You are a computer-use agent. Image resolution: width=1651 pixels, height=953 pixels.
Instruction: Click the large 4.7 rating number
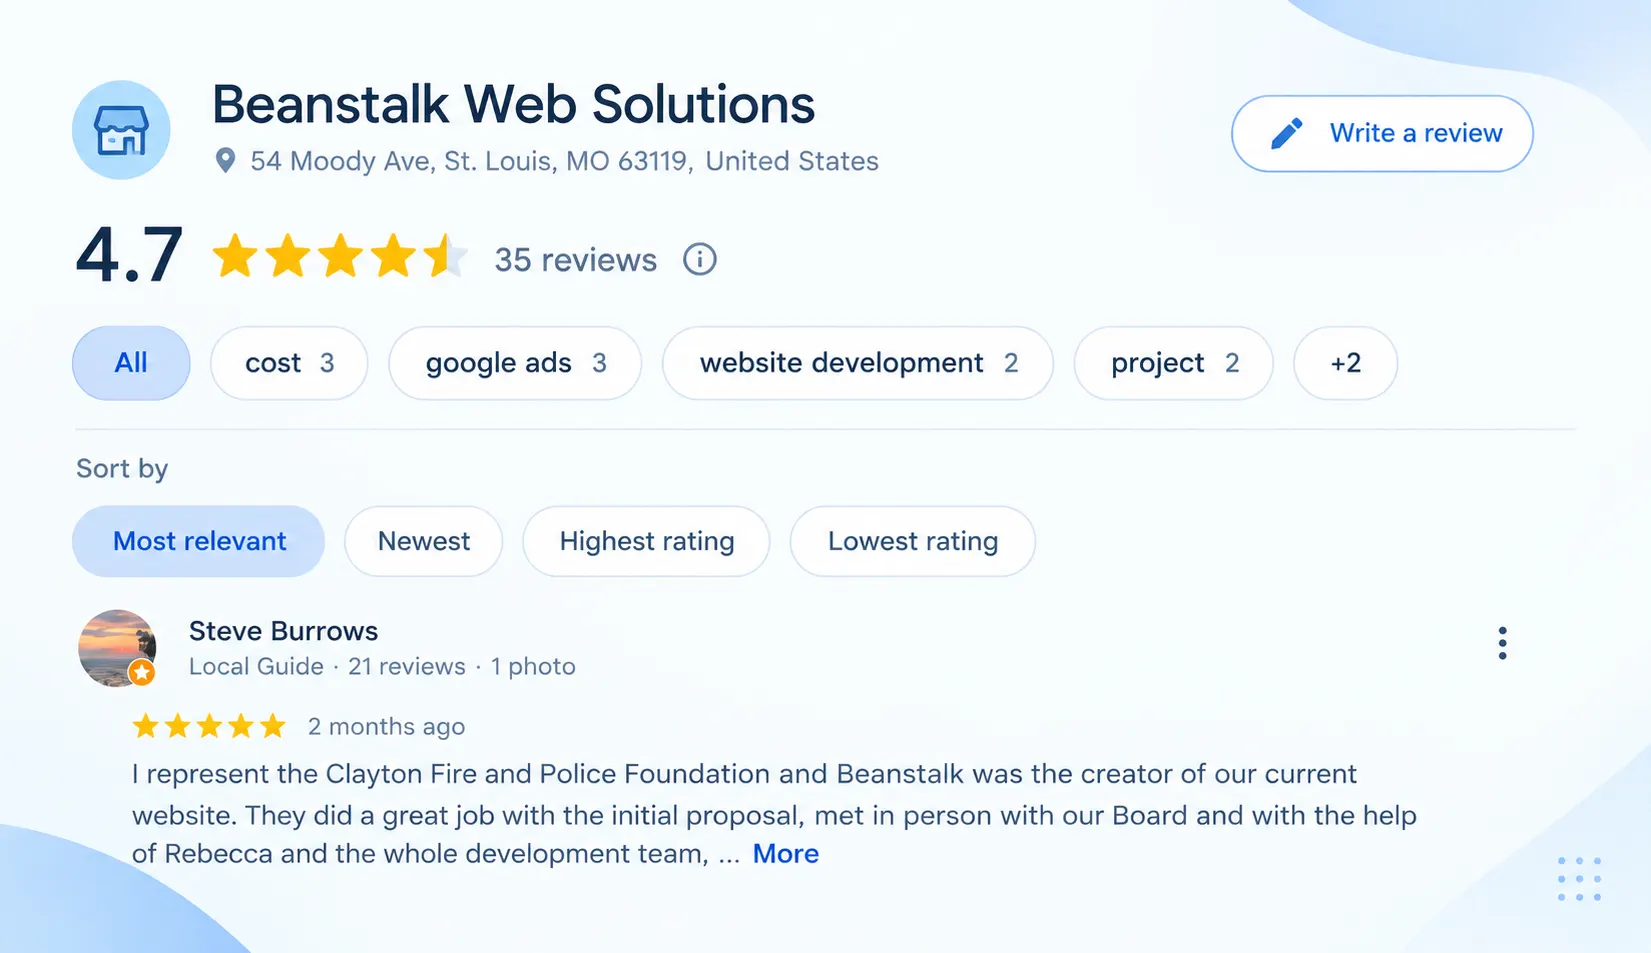tap(129, 256)
